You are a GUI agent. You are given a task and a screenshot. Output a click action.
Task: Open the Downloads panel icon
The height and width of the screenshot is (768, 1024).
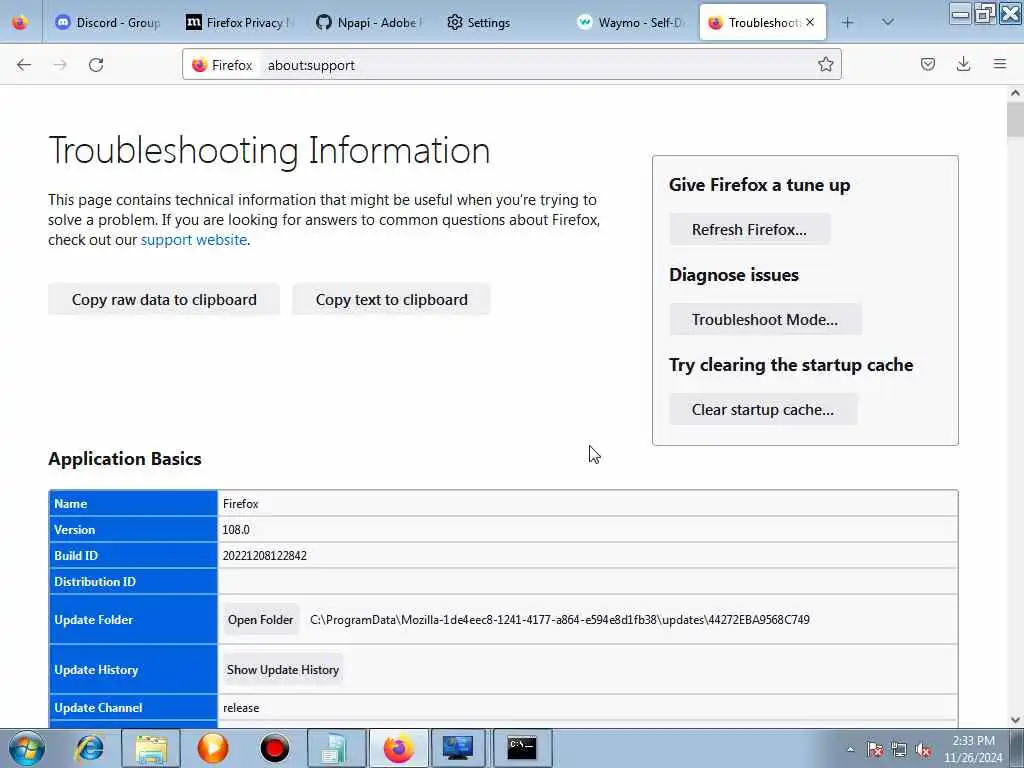pos(963,64)
